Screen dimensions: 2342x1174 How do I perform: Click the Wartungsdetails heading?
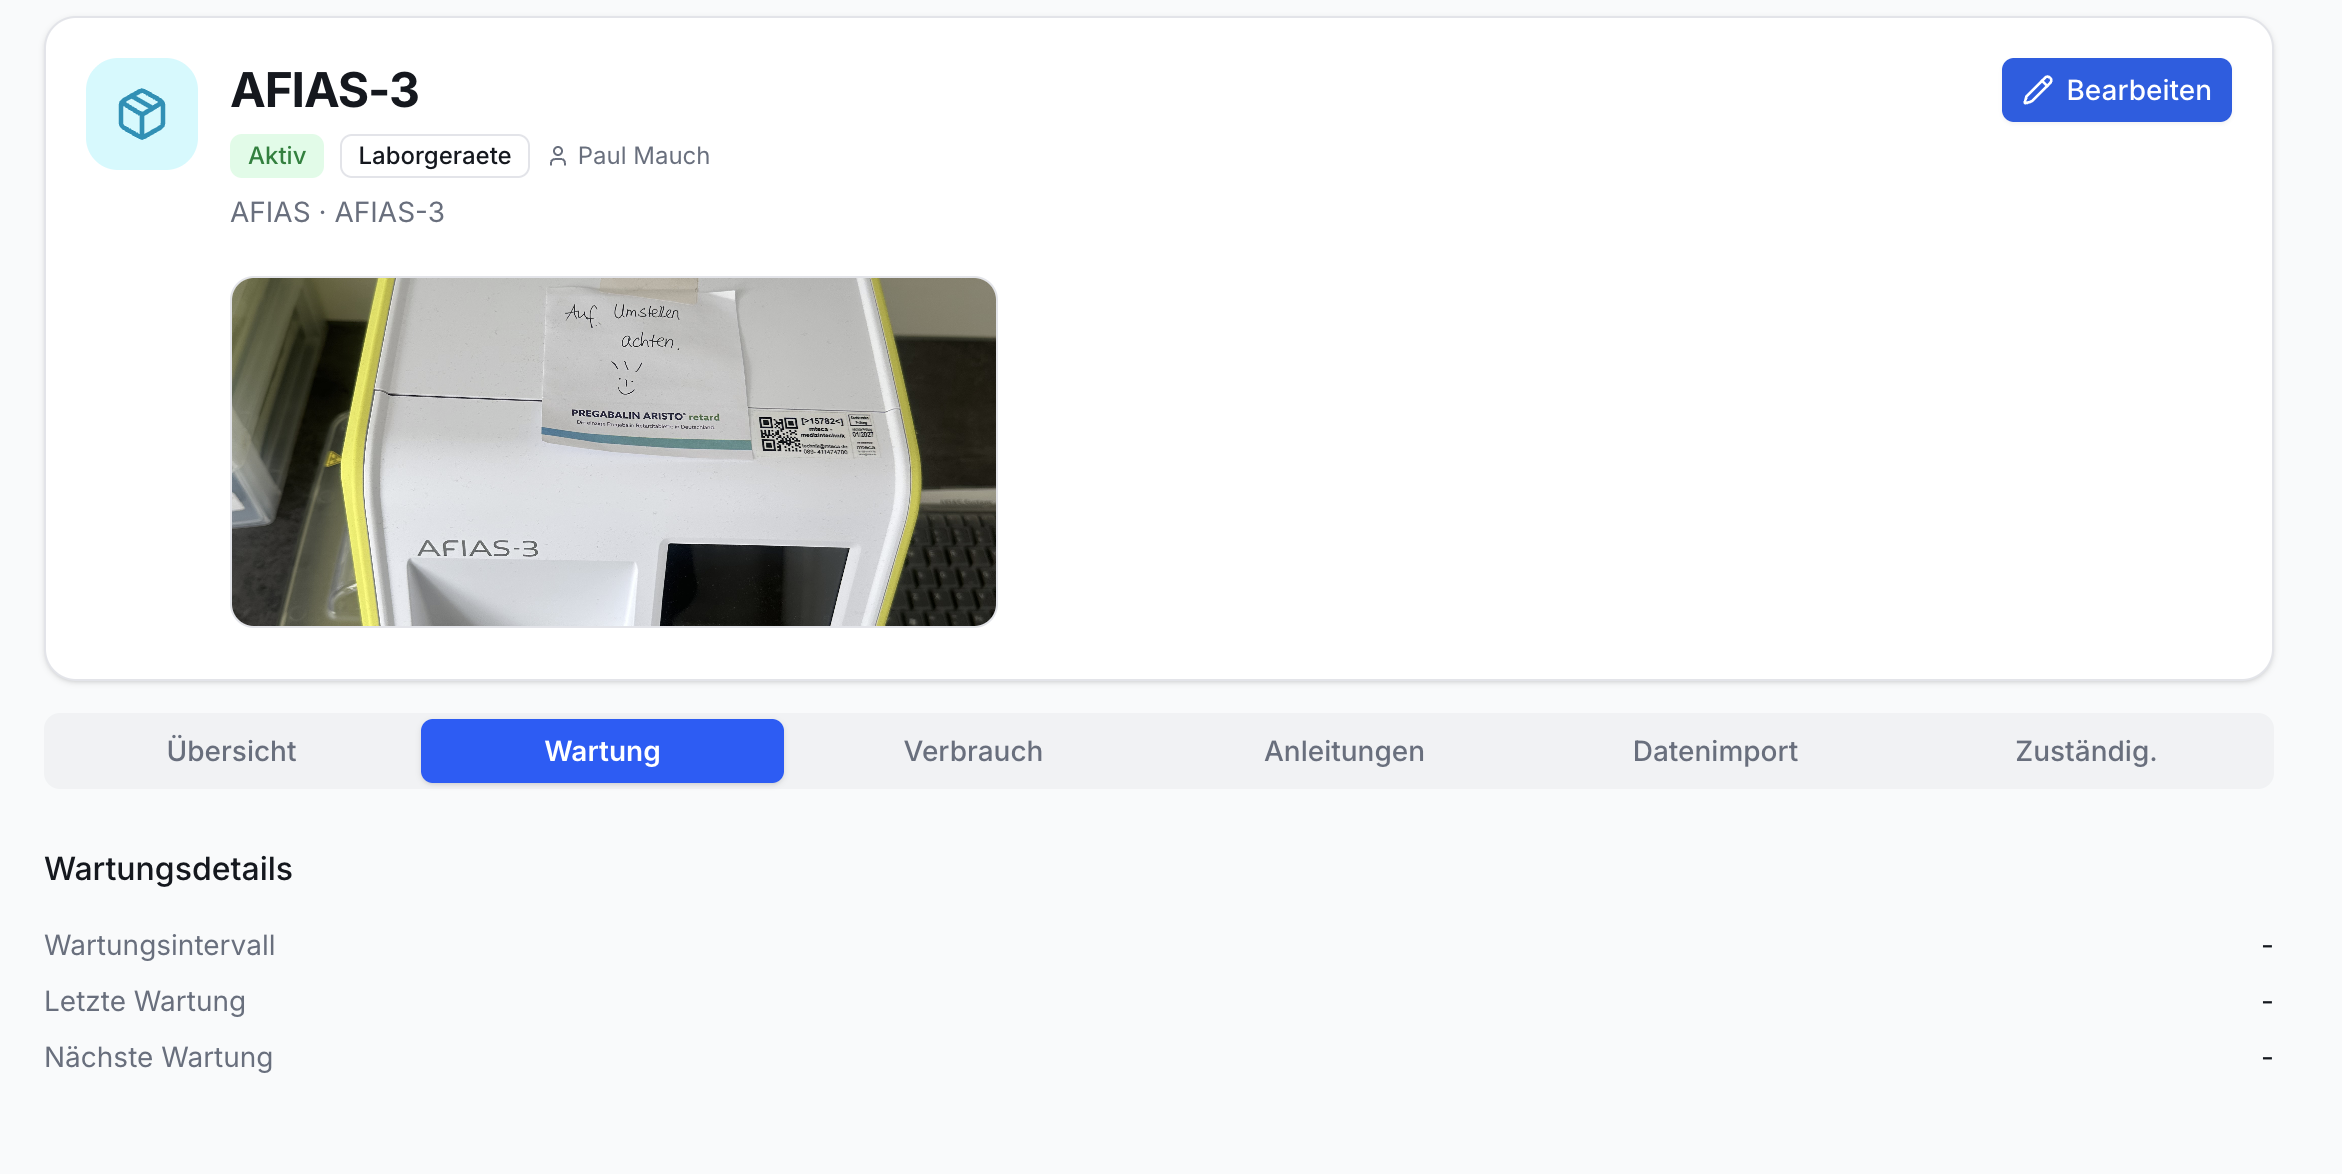(x=168, y=868)
